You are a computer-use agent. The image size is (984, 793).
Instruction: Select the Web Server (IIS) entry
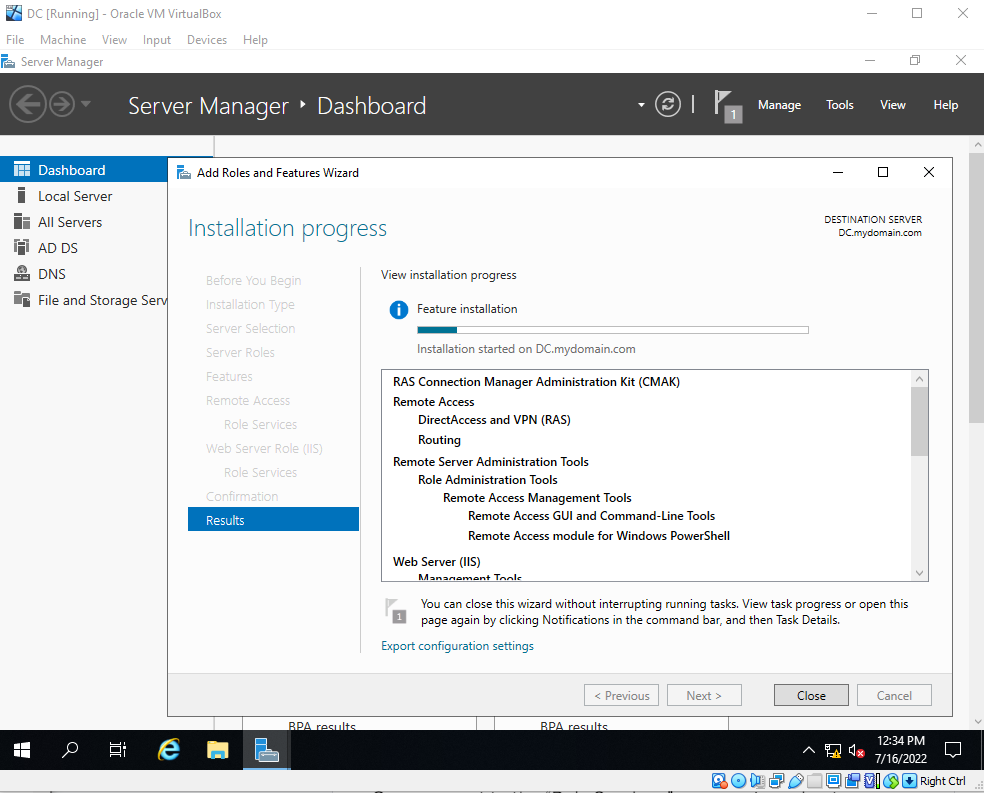tap(436, 561)
